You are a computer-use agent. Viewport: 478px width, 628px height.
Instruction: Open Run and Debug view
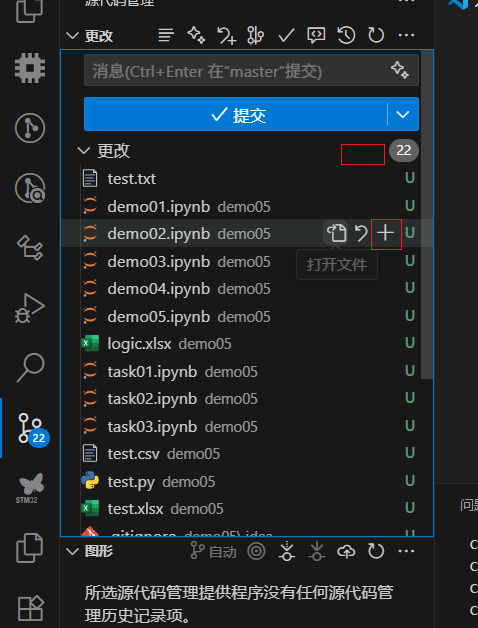tap(30, 308)
